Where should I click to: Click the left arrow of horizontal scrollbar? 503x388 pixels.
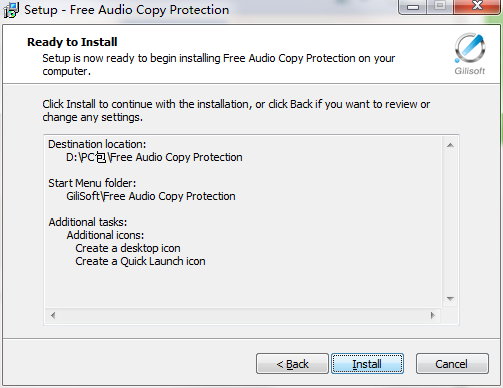53,315
